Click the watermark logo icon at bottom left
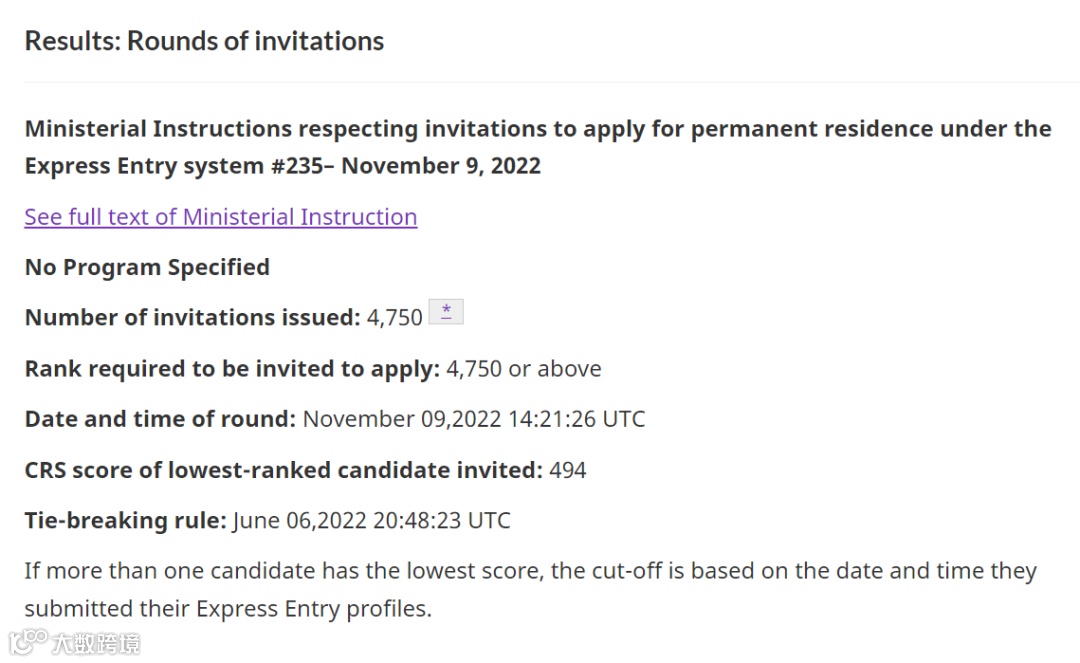Viewport: 1080px width, 663px height. 29,641
